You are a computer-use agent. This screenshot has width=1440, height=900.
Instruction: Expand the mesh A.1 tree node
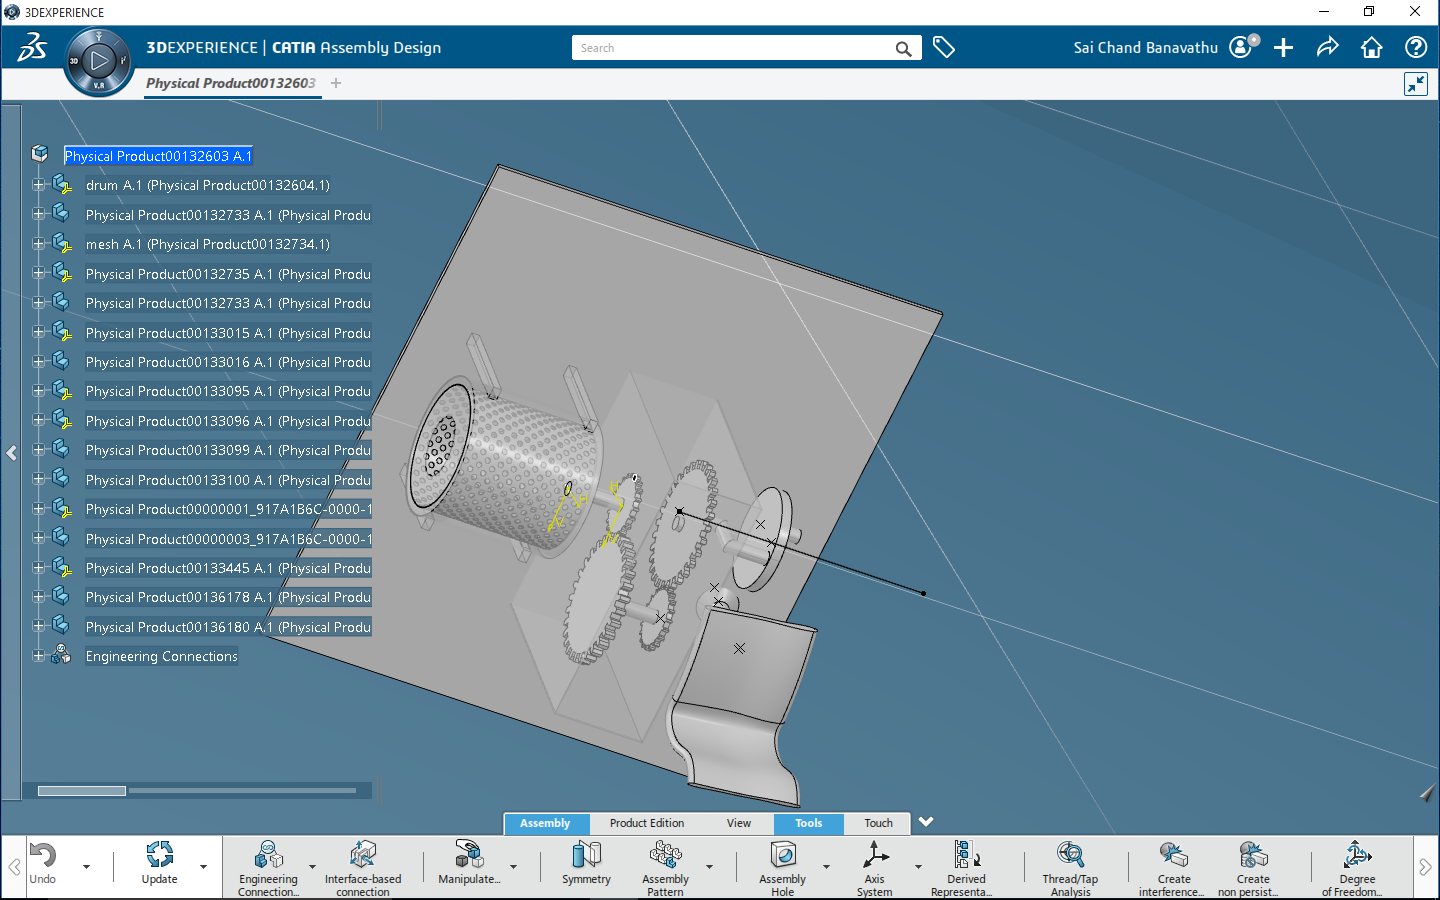[38, 244]
